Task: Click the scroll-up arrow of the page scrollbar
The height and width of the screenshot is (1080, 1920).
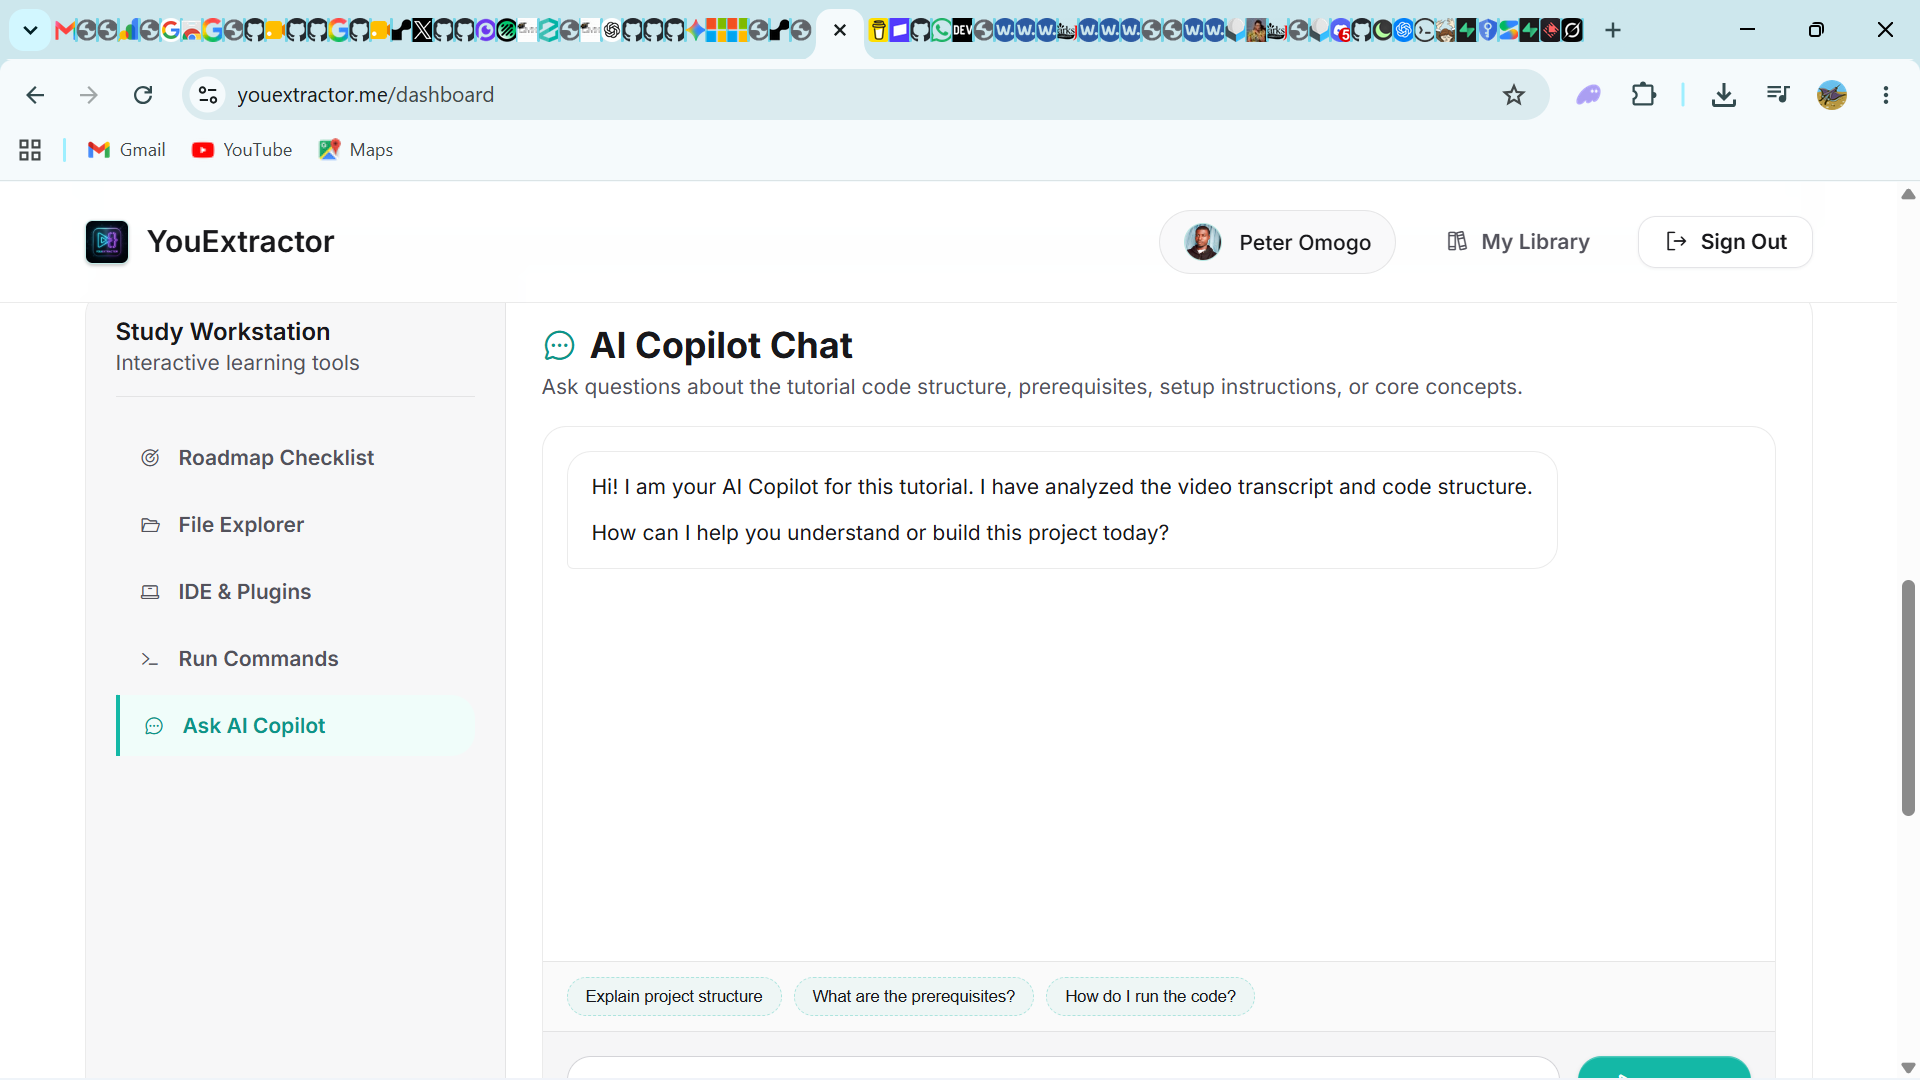Action: coord(1908,194)
